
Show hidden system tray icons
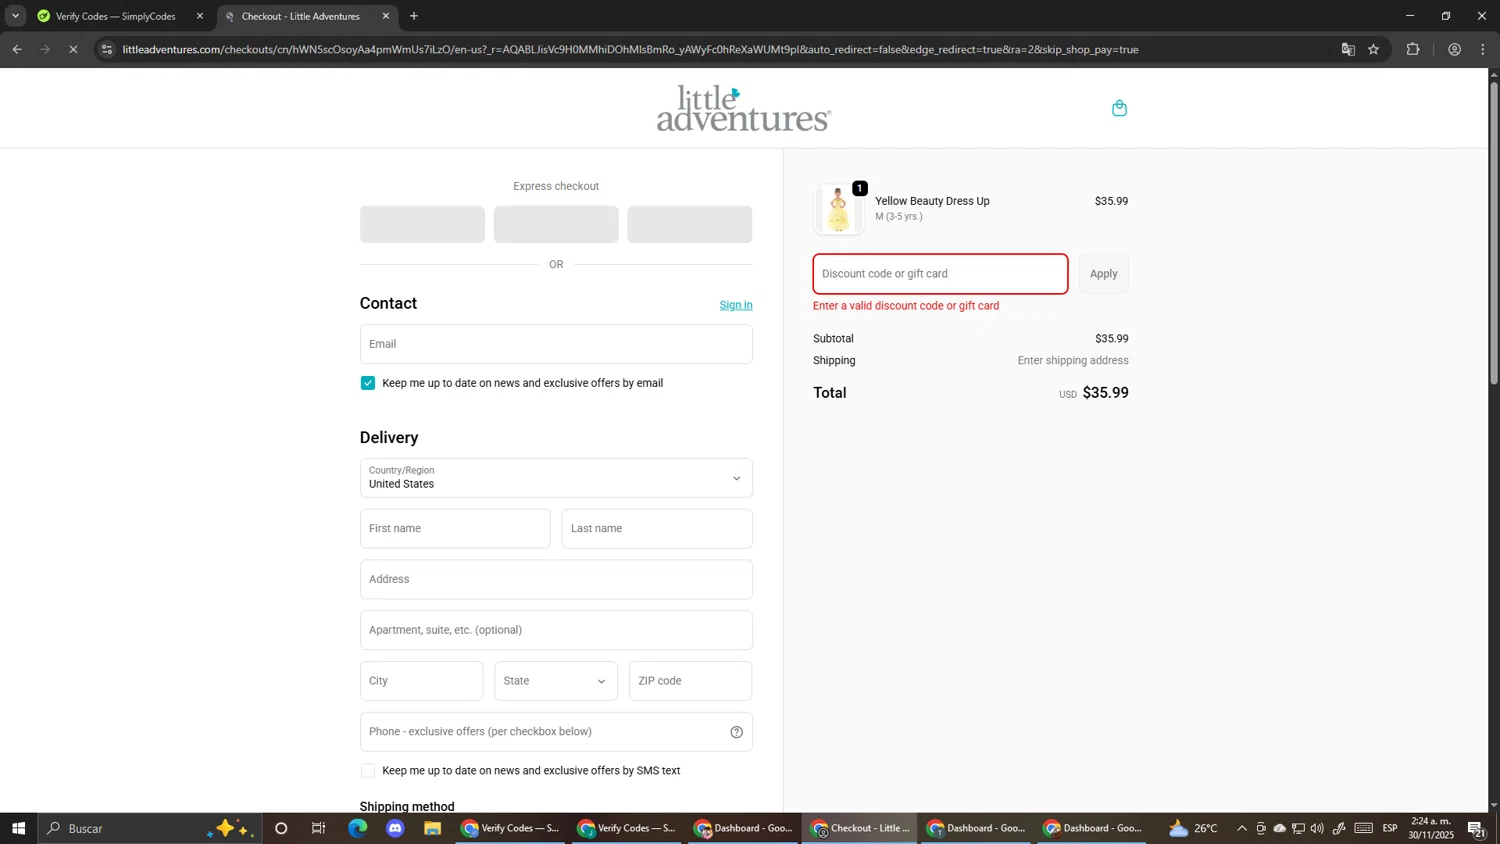[x=1242, y=828]
